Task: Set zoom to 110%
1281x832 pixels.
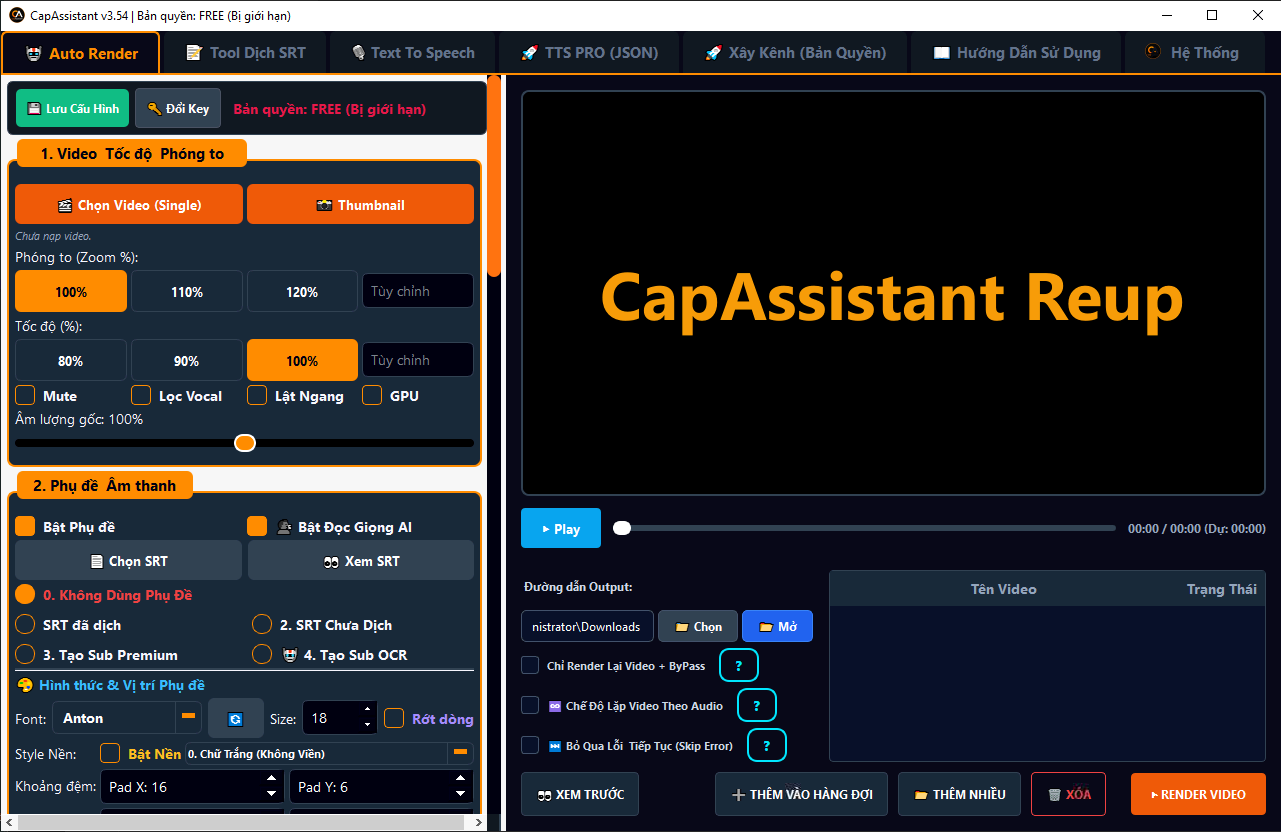Action: 187,292
